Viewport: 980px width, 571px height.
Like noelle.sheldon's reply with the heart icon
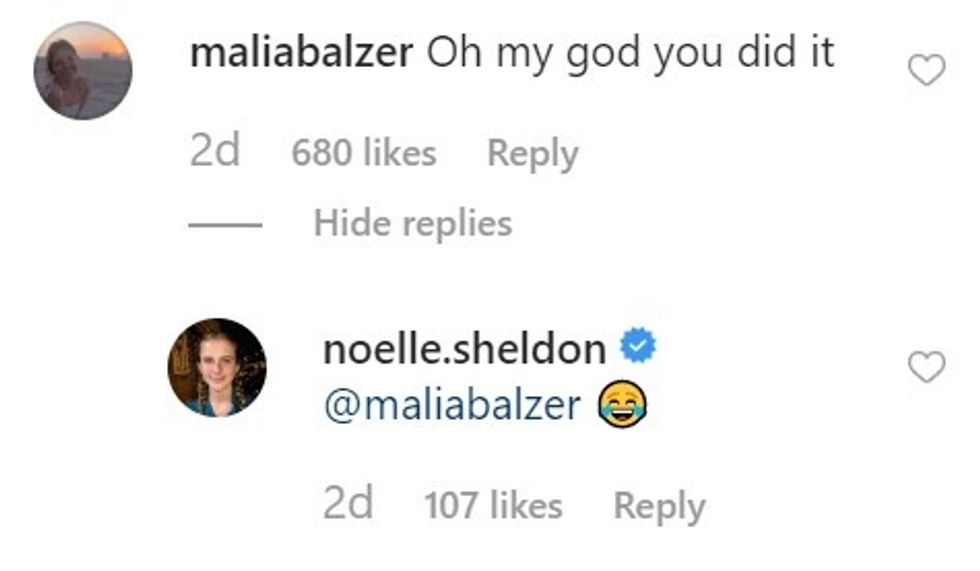point(926,369)
